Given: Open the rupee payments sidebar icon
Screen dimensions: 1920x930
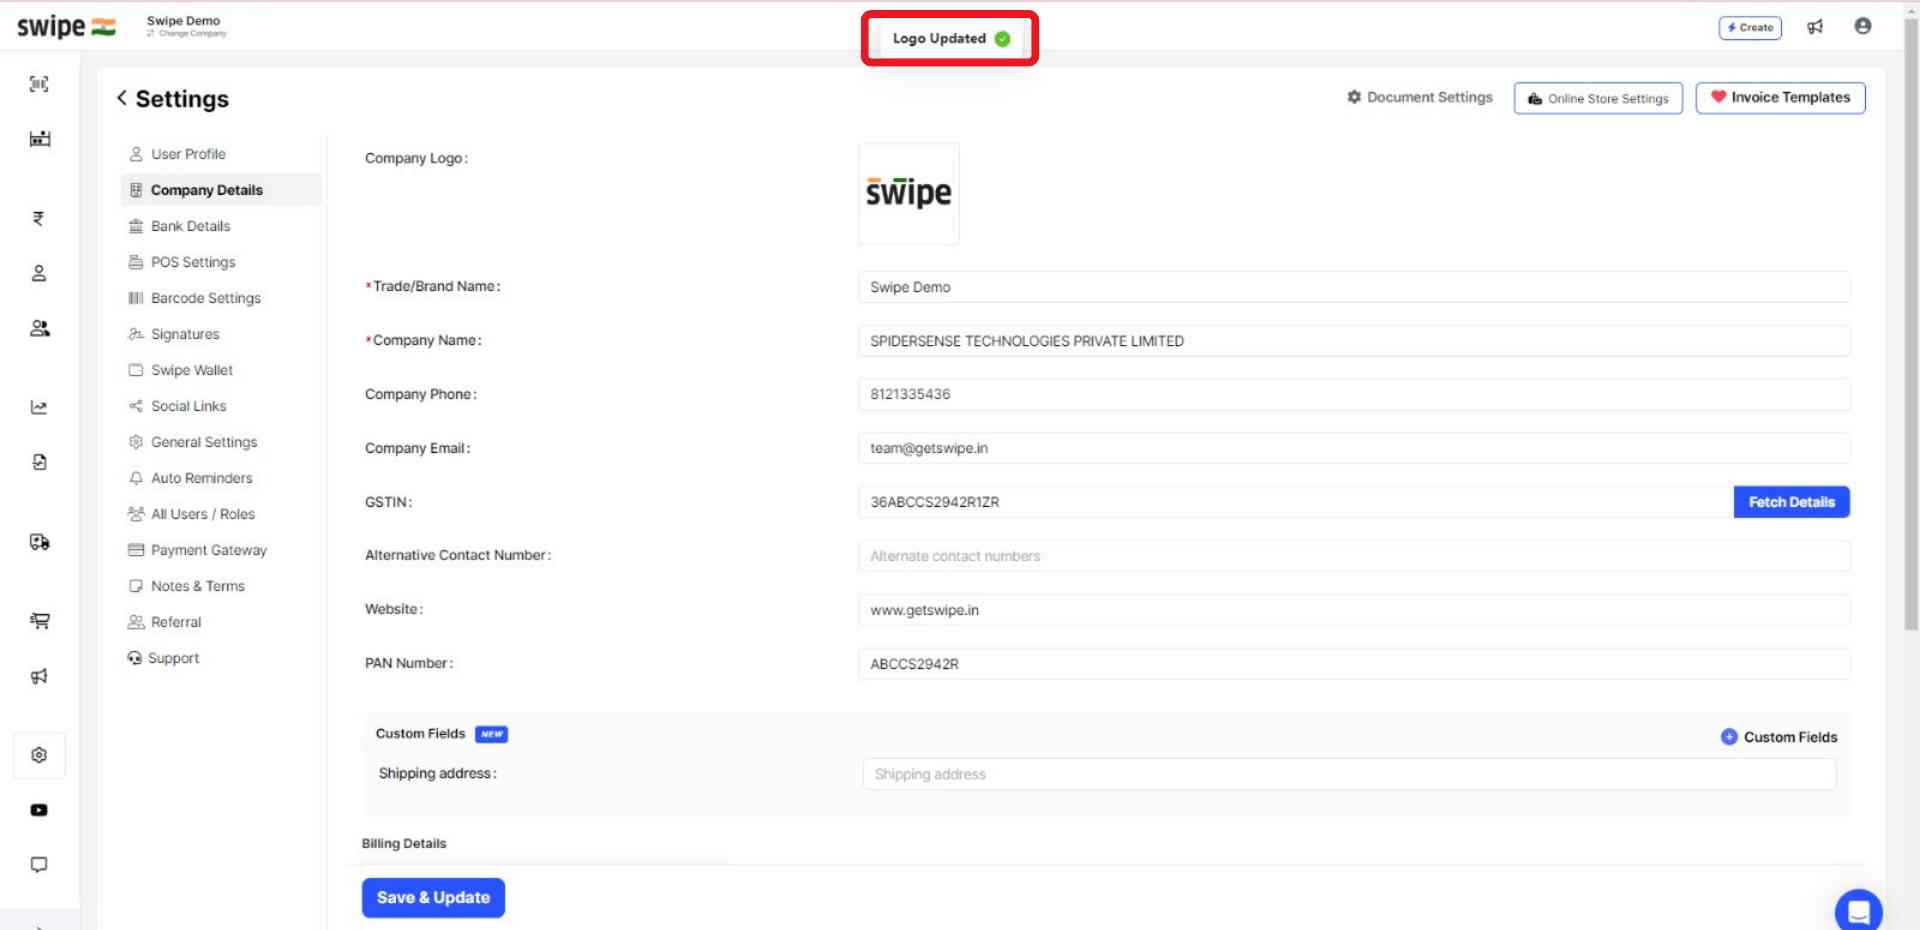Looking at the screenshot, I should (39, 218).
